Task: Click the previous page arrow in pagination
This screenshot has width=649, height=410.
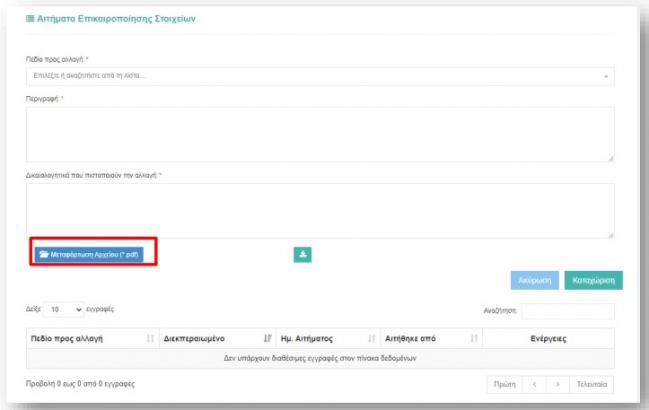Action: pyautogui.click(x=534, y=384)
